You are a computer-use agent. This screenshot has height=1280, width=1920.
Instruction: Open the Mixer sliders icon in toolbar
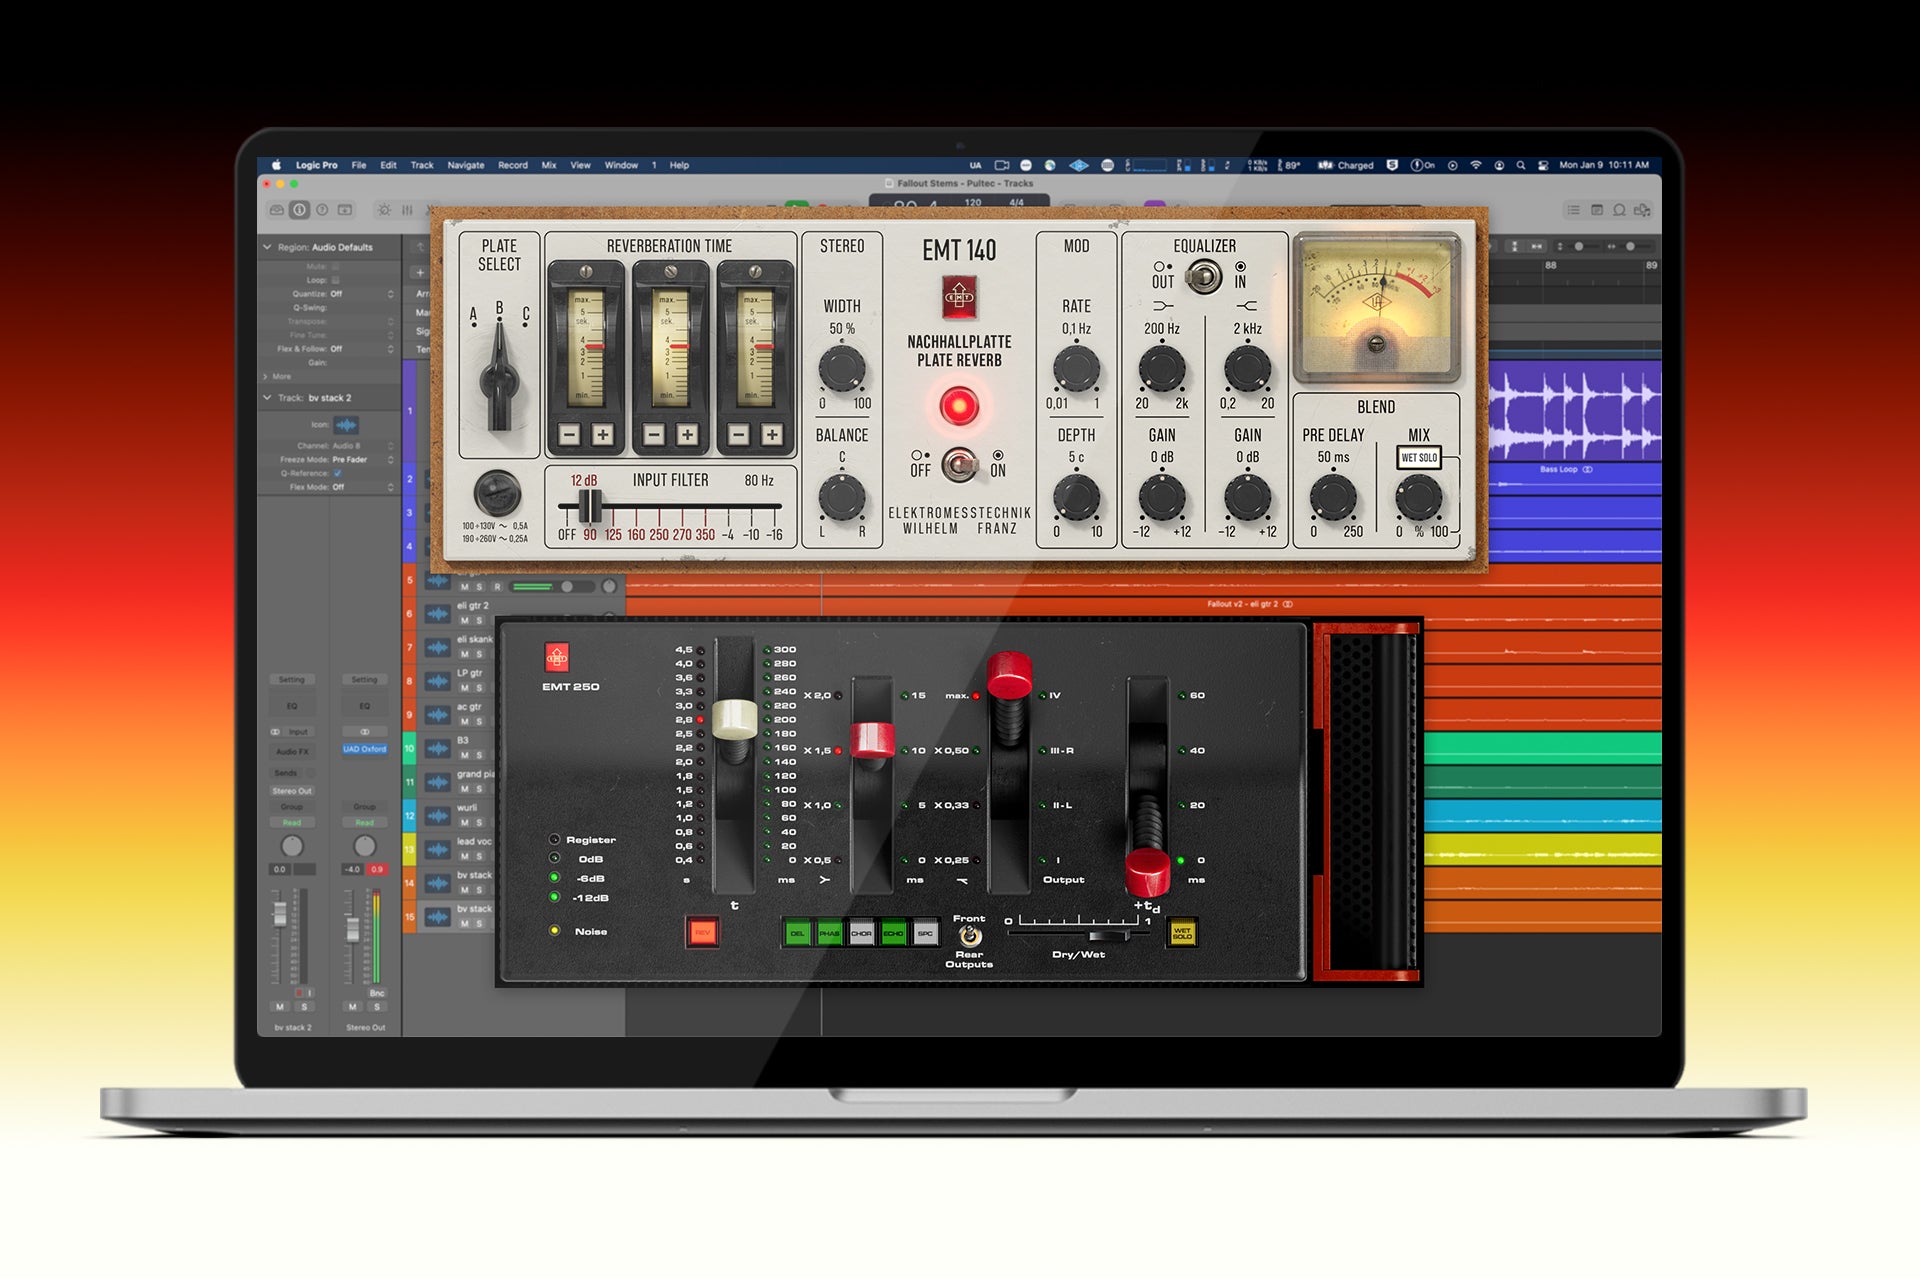(x=407, y=210)
